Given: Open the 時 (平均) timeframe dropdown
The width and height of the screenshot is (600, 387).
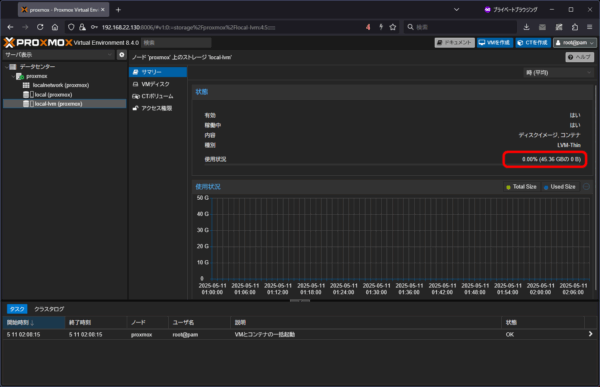Looking at the screenshot, I should click(x=559, y=73).
